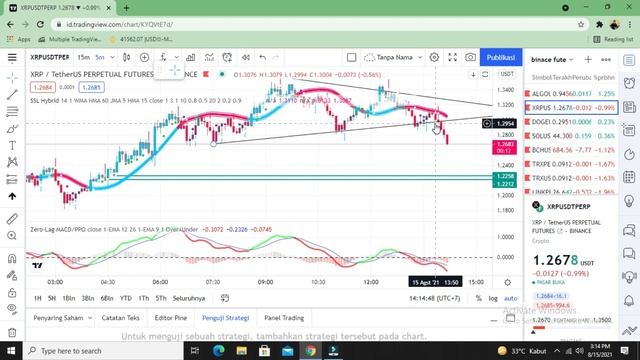Select the 15m timeframe
This screenshot has width=640, height=360.
point(84,58)
